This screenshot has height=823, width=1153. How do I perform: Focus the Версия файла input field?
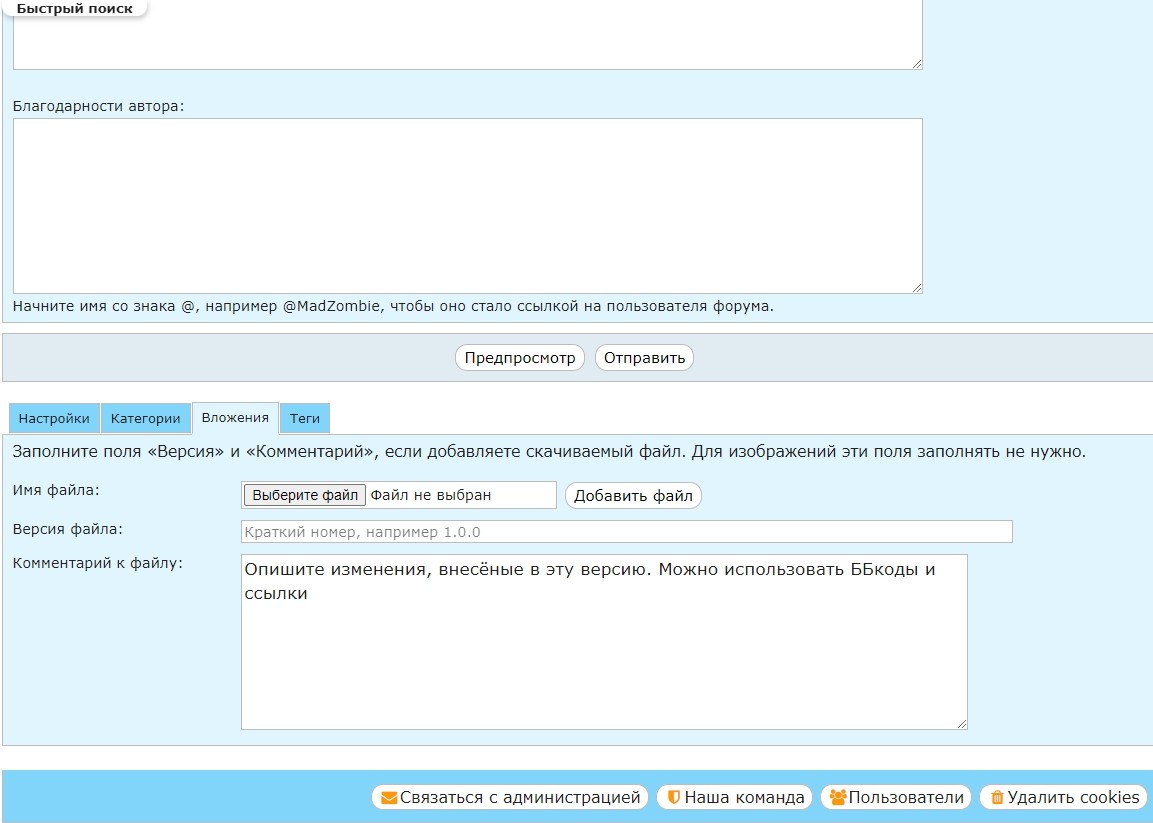pos(627,532)
